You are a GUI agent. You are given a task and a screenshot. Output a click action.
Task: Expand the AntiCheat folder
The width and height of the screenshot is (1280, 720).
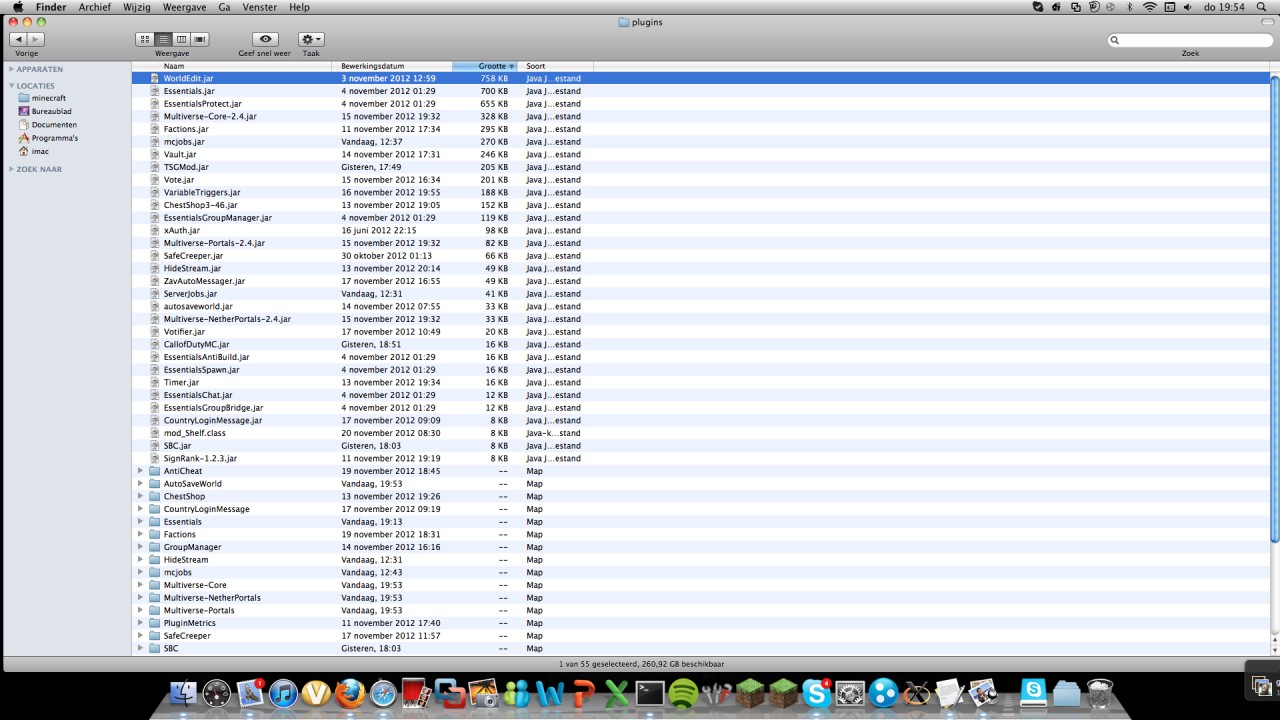pyautogui.click(x=140, y=471)
